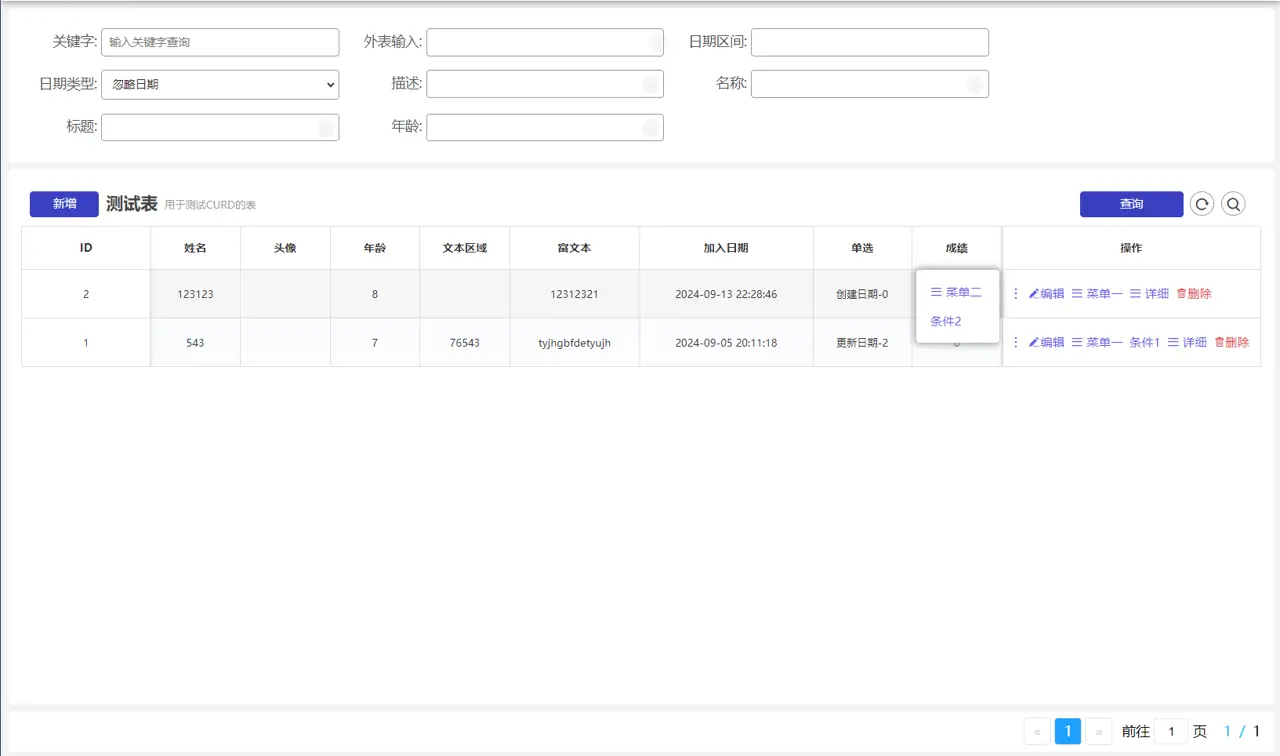Image resolution: width=1280 pixels, height=756 pixels.
Task: Click the date 2024-09-13 22:28:46
Action: click(x=726, y=294)
